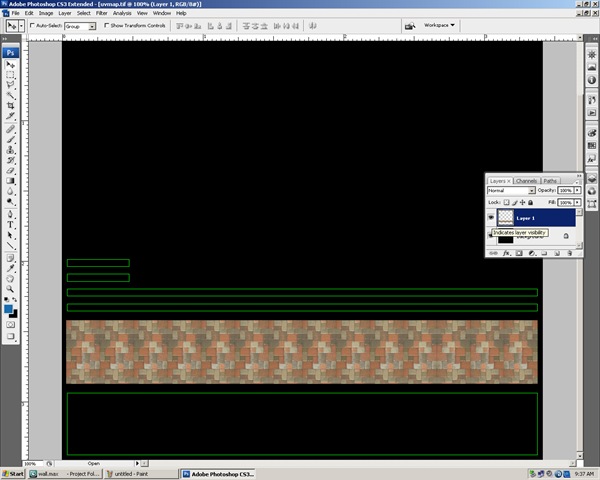Select the Gradient tool

10,181
